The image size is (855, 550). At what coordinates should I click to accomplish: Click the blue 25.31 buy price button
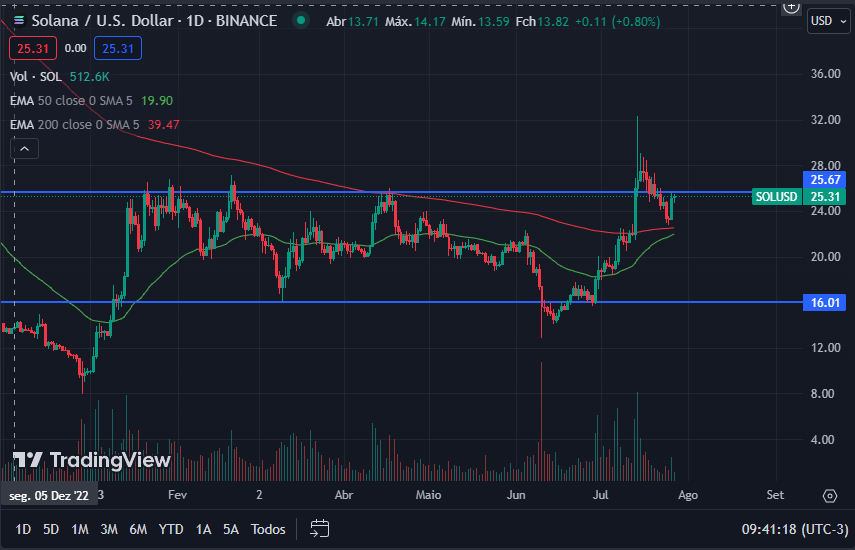coord(118,49)
